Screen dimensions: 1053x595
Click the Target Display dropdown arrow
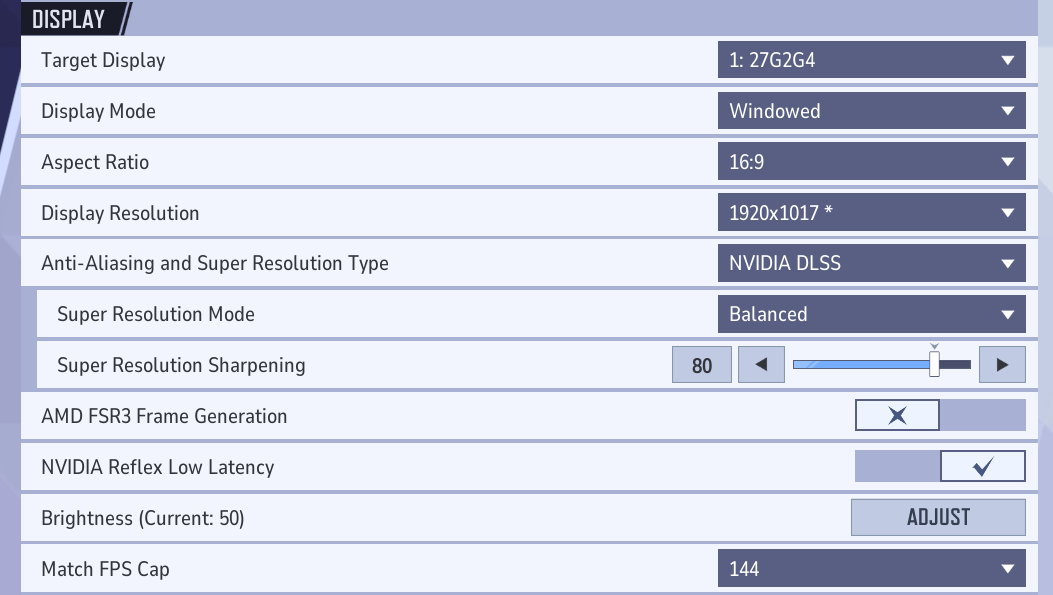pyautogui.click(x=1007, y=60)
